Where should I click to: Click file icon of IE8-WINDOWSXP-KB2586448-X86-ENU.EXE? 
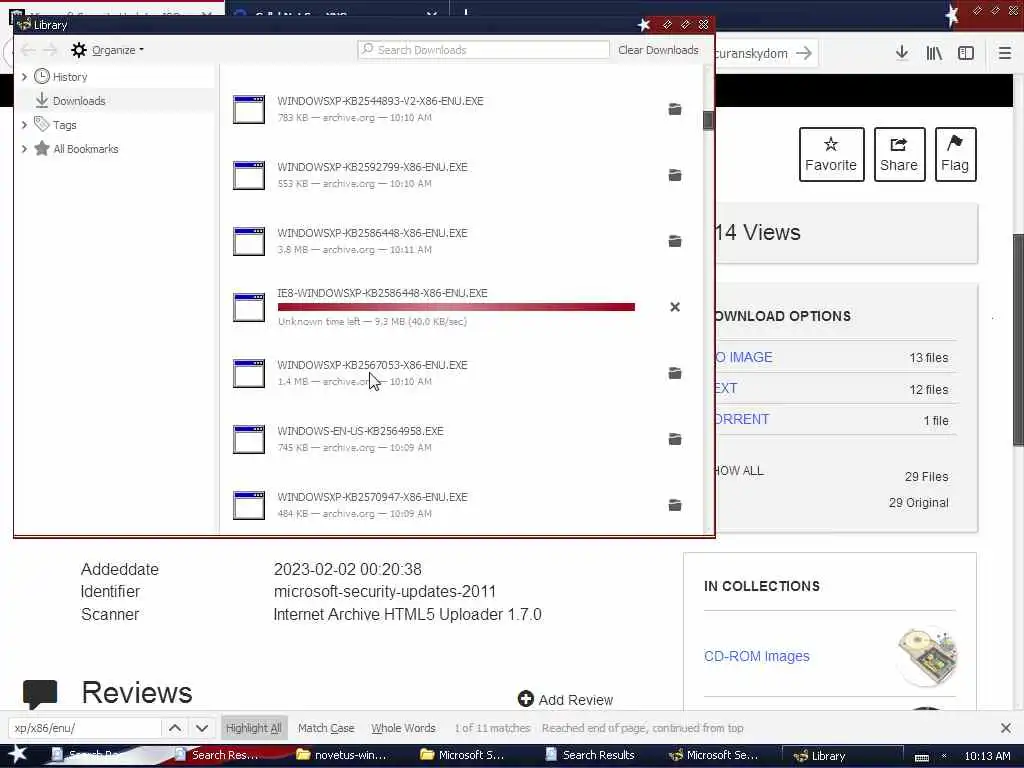[249, 308]
